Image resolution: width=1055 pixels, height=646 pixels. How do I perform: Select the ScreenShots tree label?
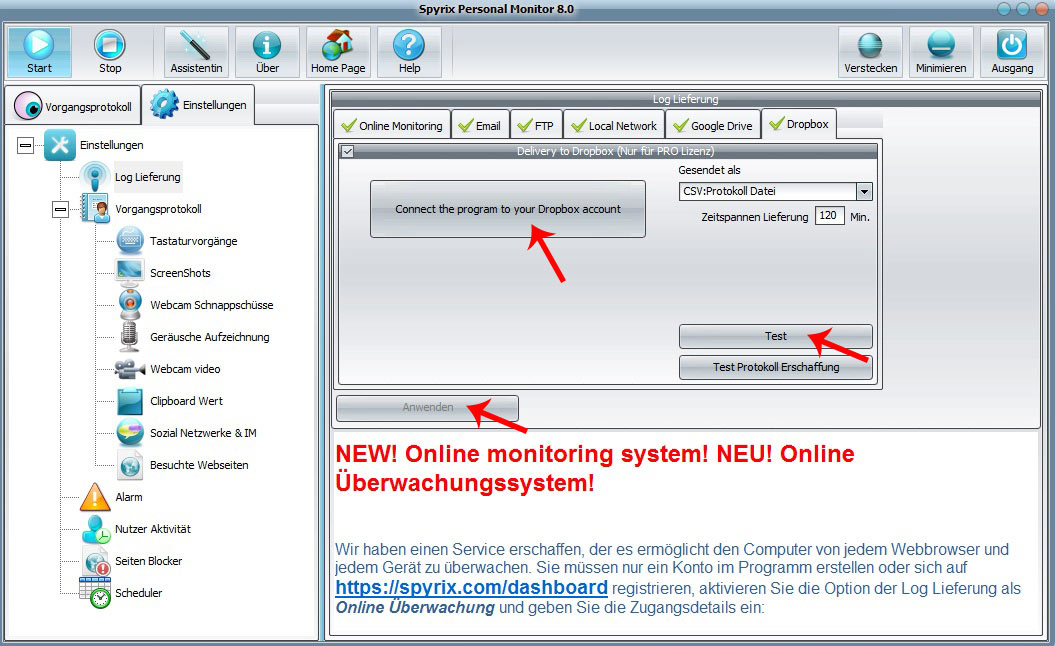[x=180, y=273]
